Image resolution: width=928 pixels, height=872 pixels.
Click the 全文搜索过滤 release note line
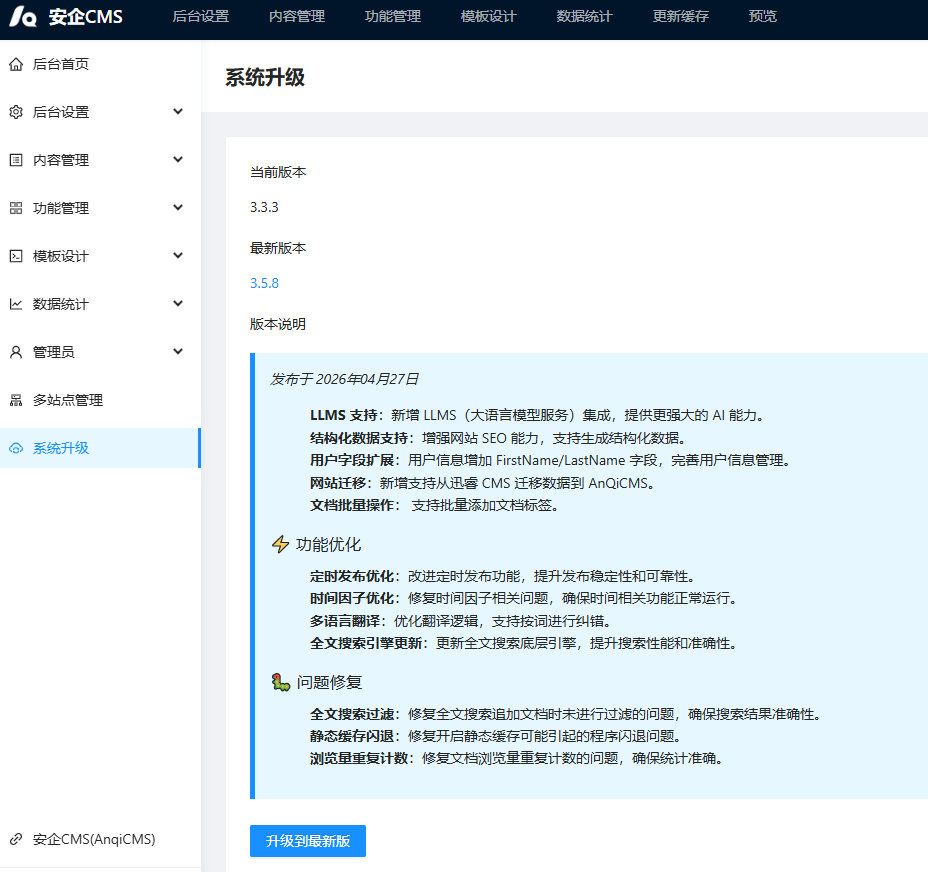coord(566,714)
